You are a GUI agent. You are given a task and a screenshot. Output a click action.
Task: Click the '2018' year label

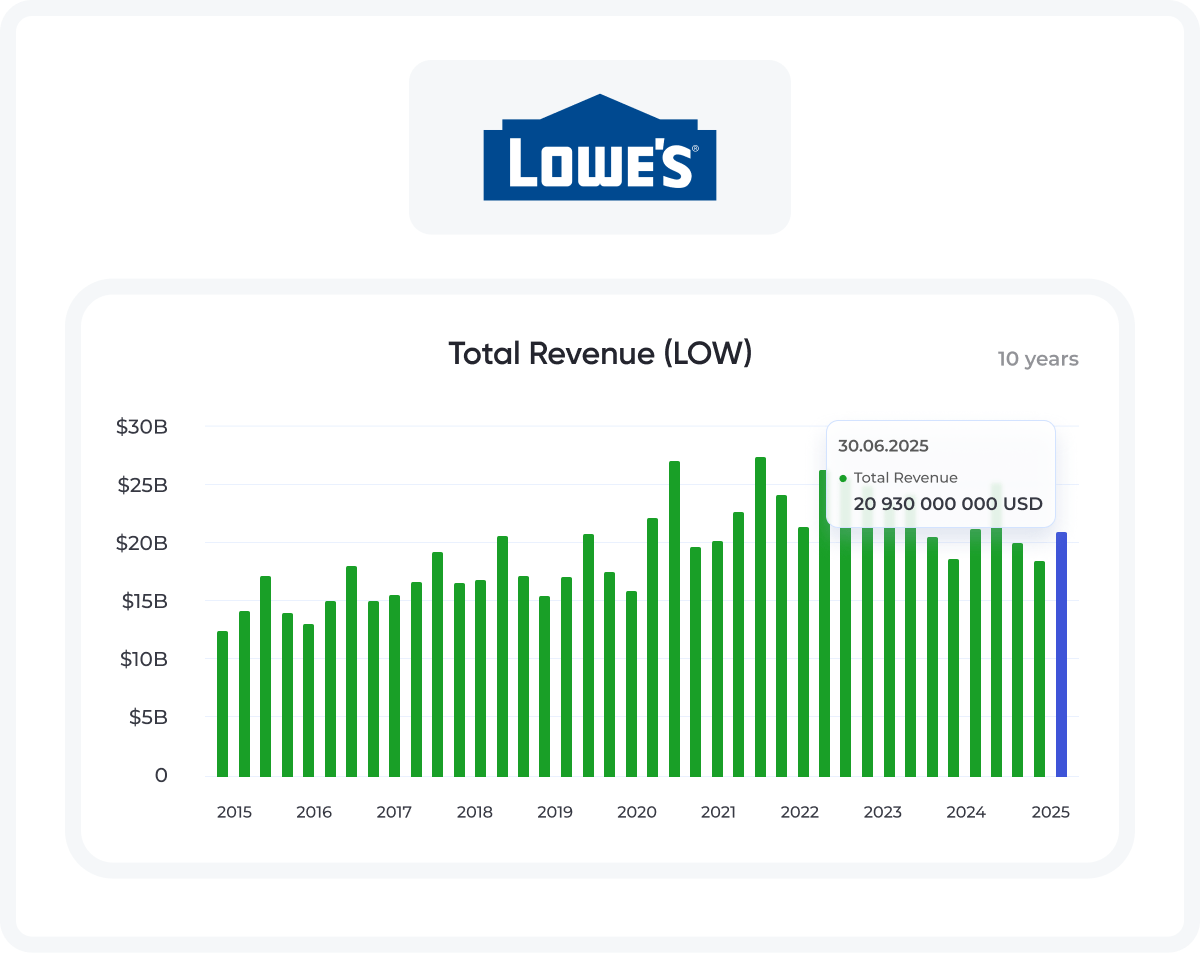(474, 812)
